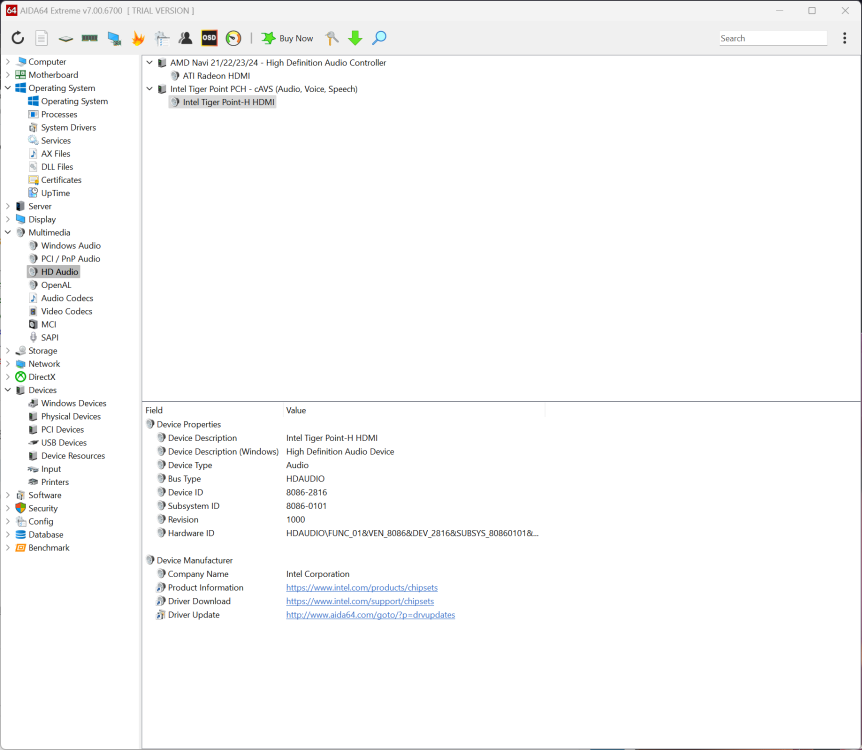Open the motherboard chip toolbar icon
862x750 pixels.
[65, 38]
